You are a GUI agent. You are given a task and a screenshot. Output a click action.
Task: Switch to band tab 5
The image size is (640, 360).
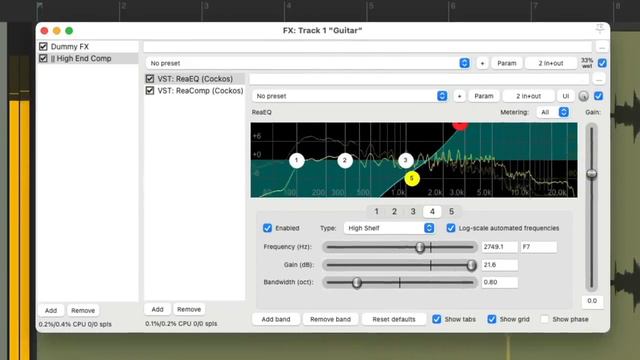[x=451, y=211]
